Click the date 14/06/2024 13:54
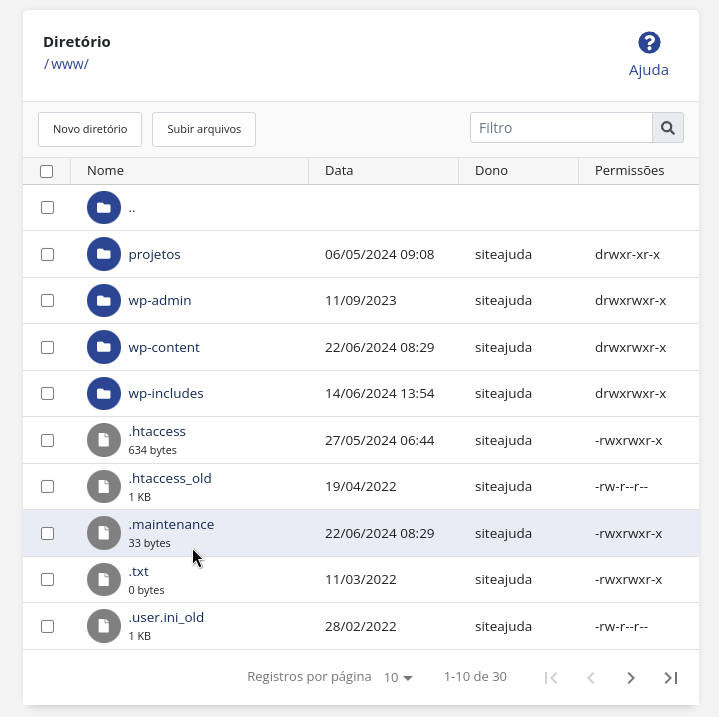This screenshot has width=719, height=717. pos(380,393)
